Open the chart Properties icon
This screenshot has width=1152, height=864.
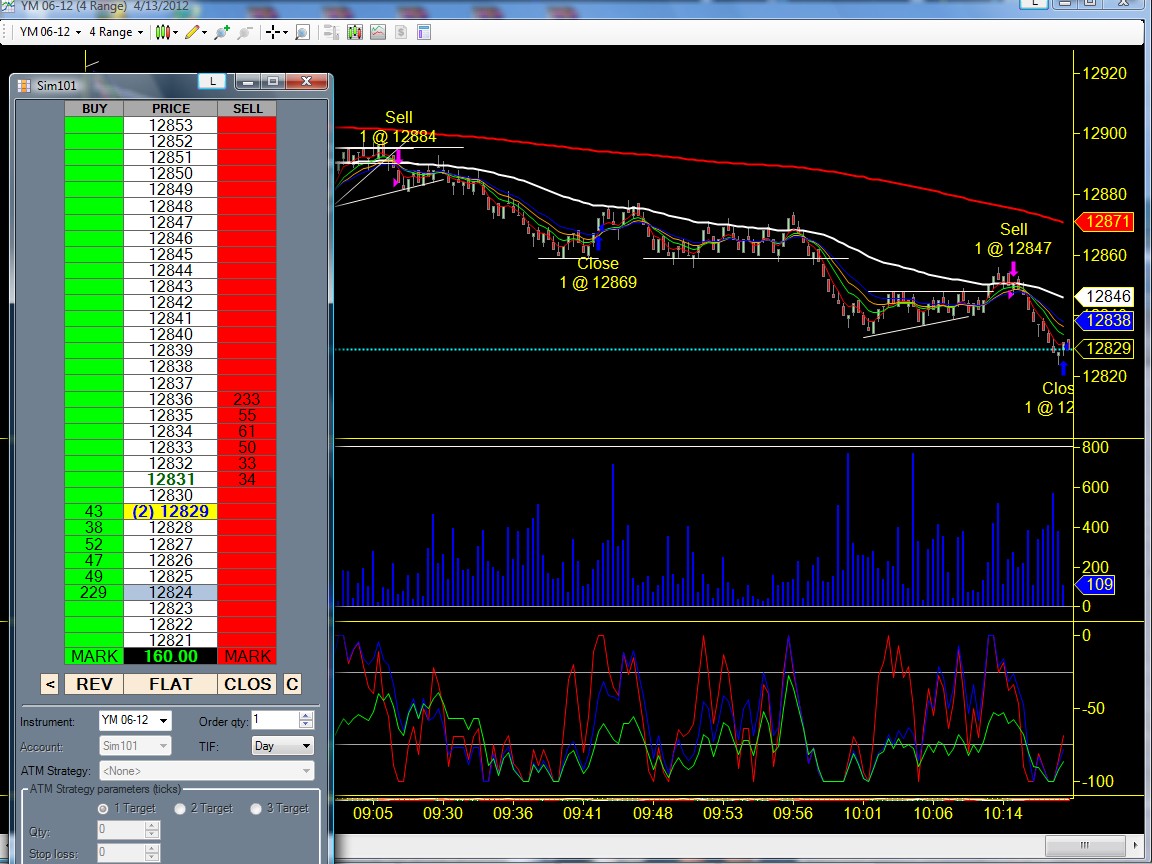[424, 32]
